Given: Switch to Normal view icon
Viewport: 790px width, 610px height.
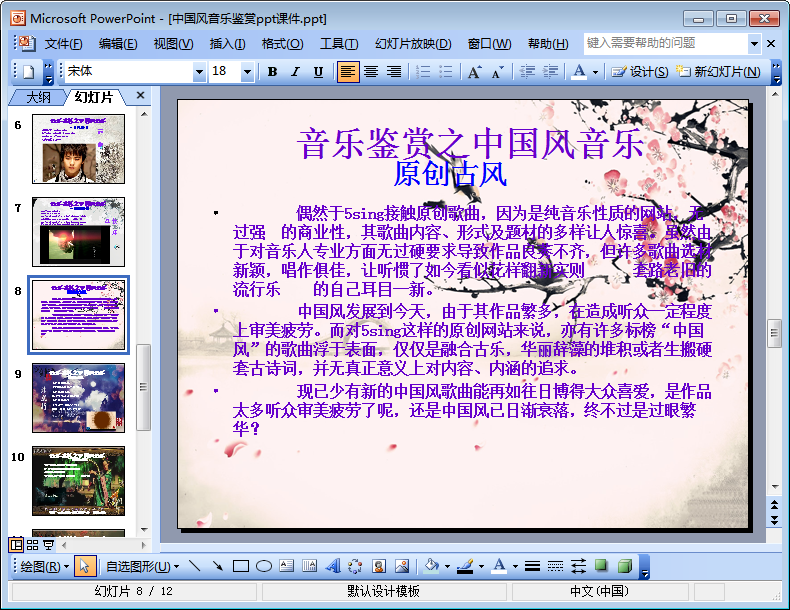Looking at the screenshot, I should pyautogui.click(x=16, y=545).
